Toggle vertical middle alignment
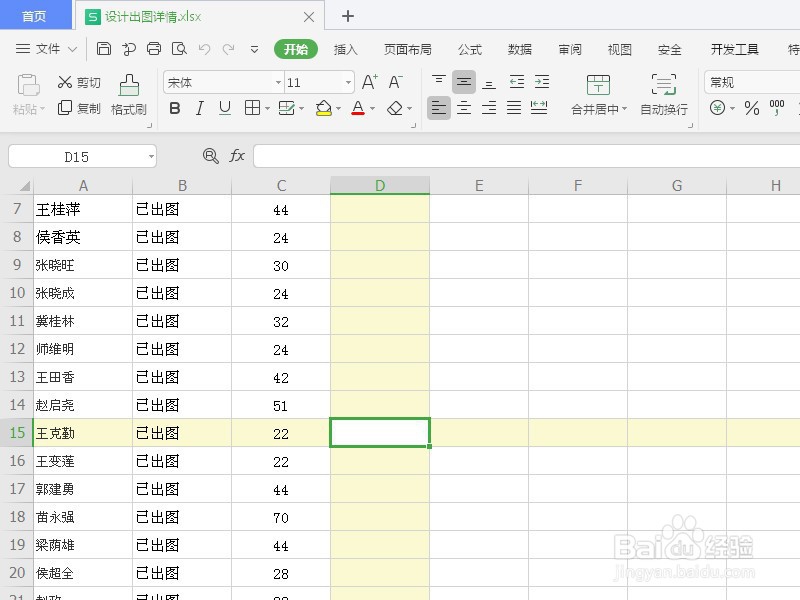This screenshot has width=800, height=600. click(464, 82)
